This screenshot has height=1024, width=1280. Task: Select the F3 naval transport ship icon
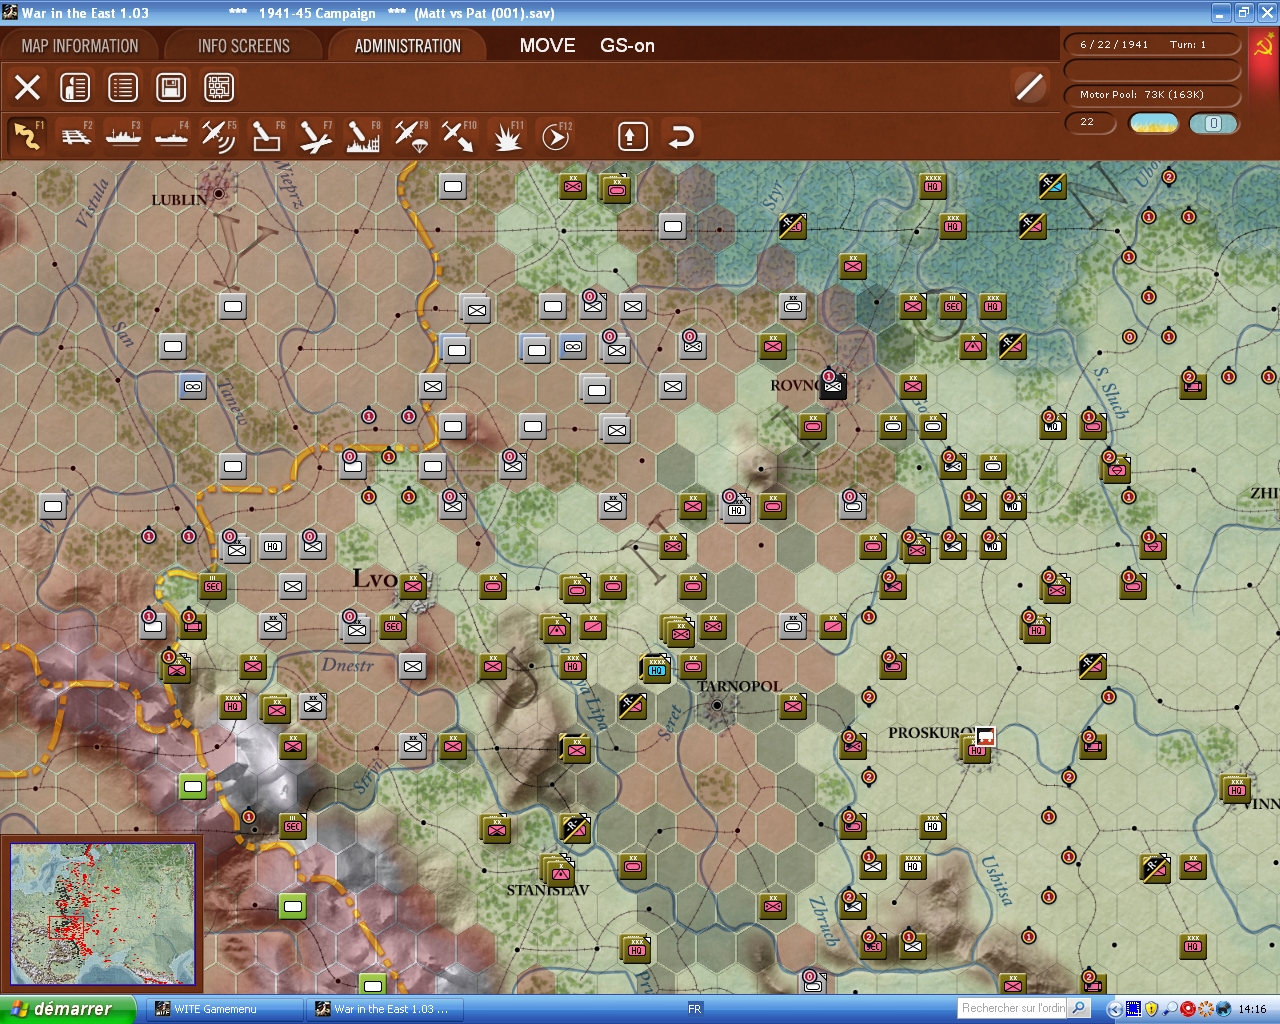[x=124, y=136]
